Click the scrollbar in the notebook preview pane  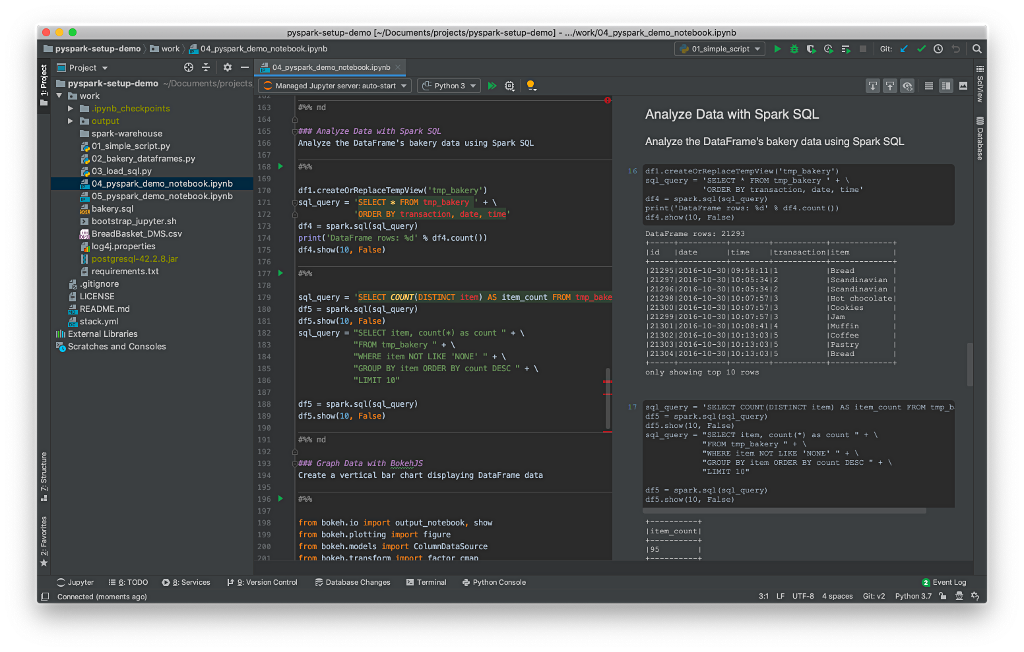(970, 364)
